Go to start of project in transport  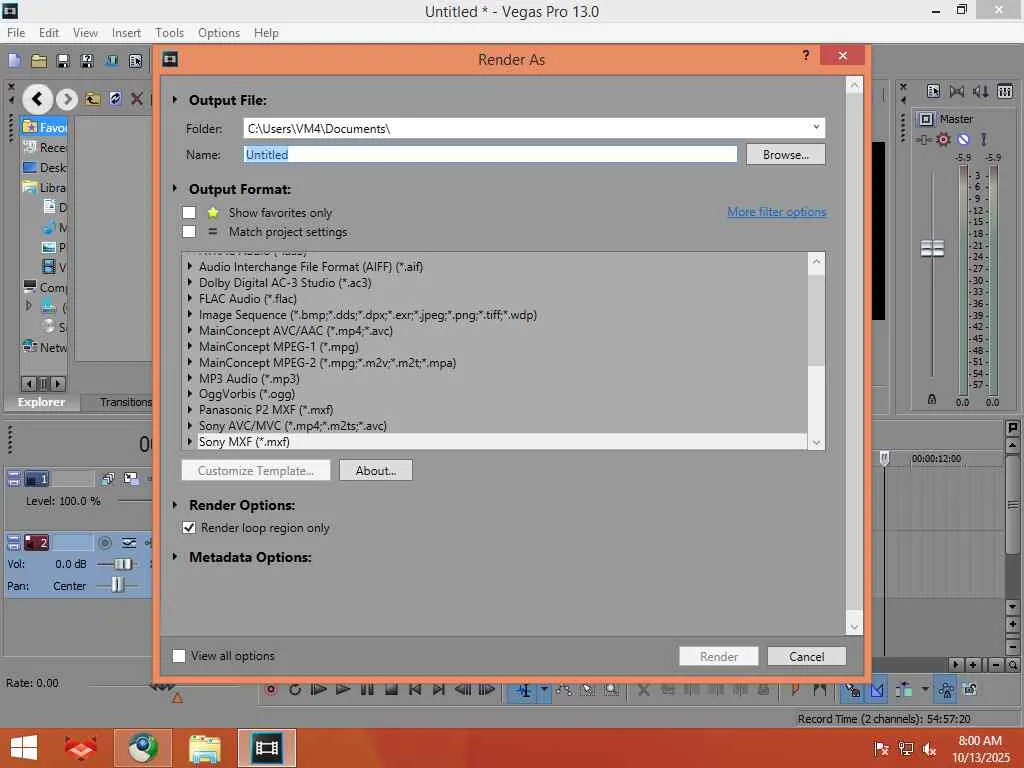415,689
